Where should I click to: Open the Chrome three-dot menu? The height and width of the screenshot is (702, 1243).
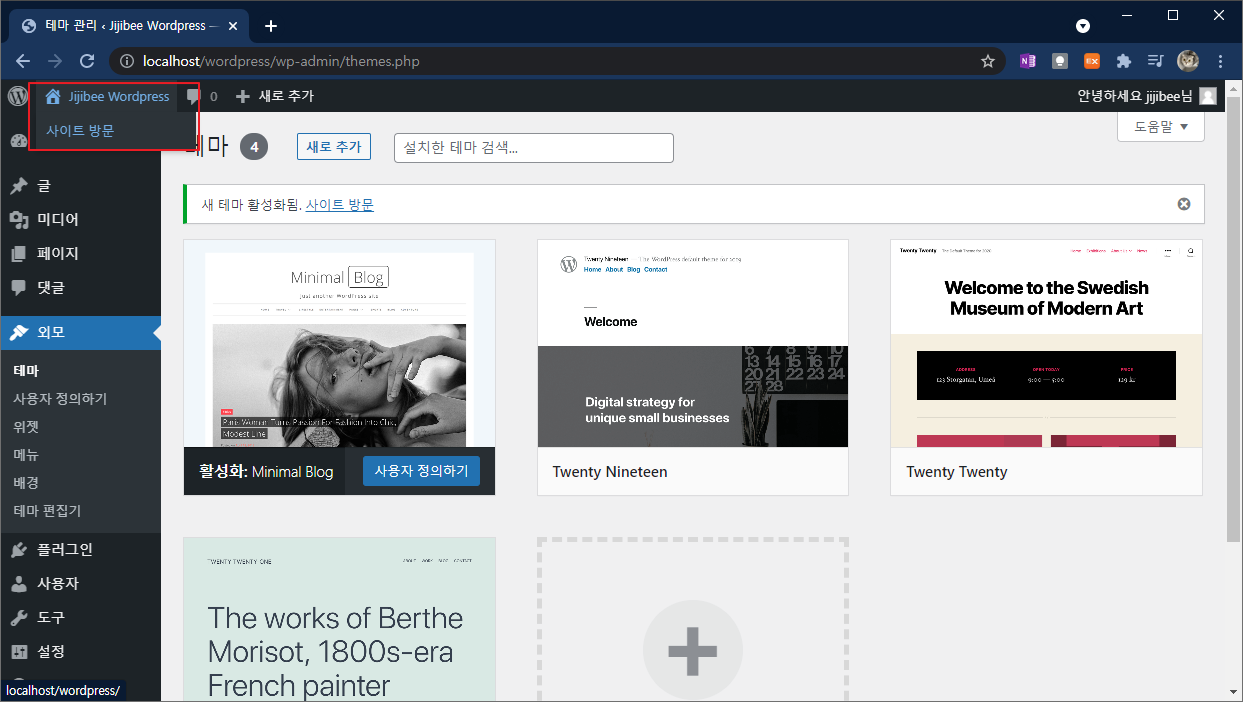point(1221,61)
